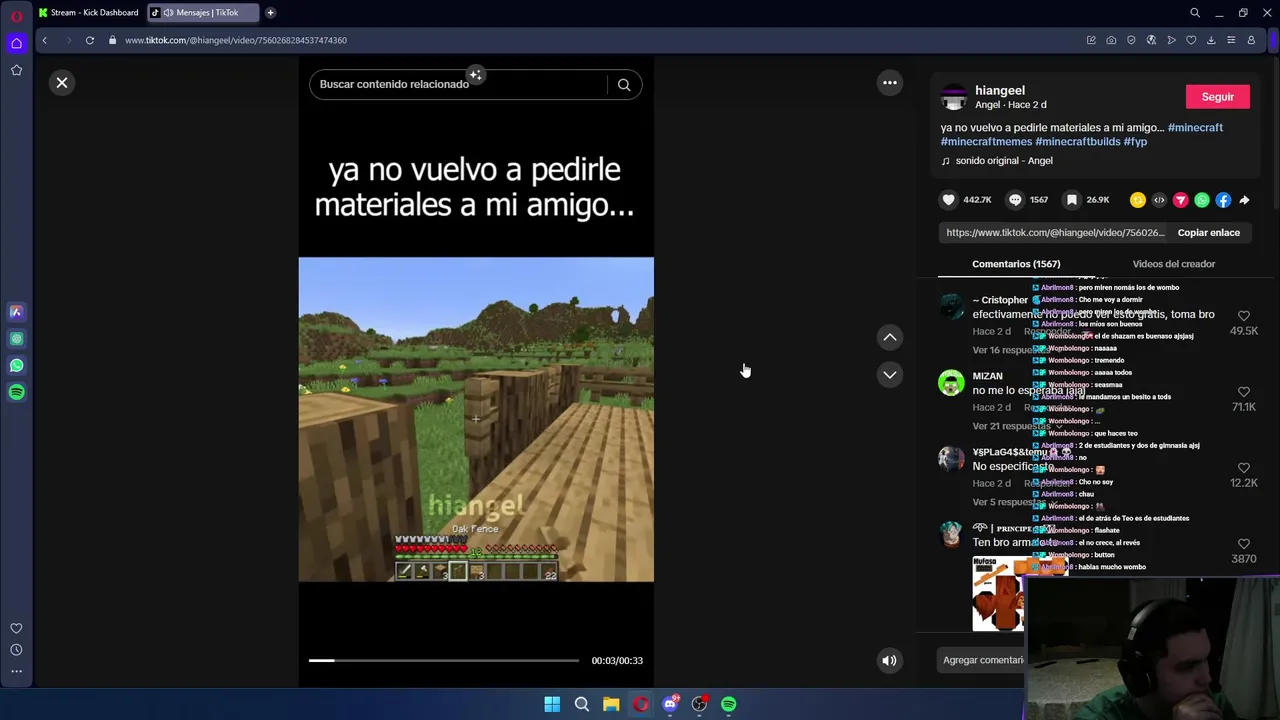The width and height of the screenshot is (1280, 720).
Task: Go to next video with down chevron
Action: click(x=890, y=374)
